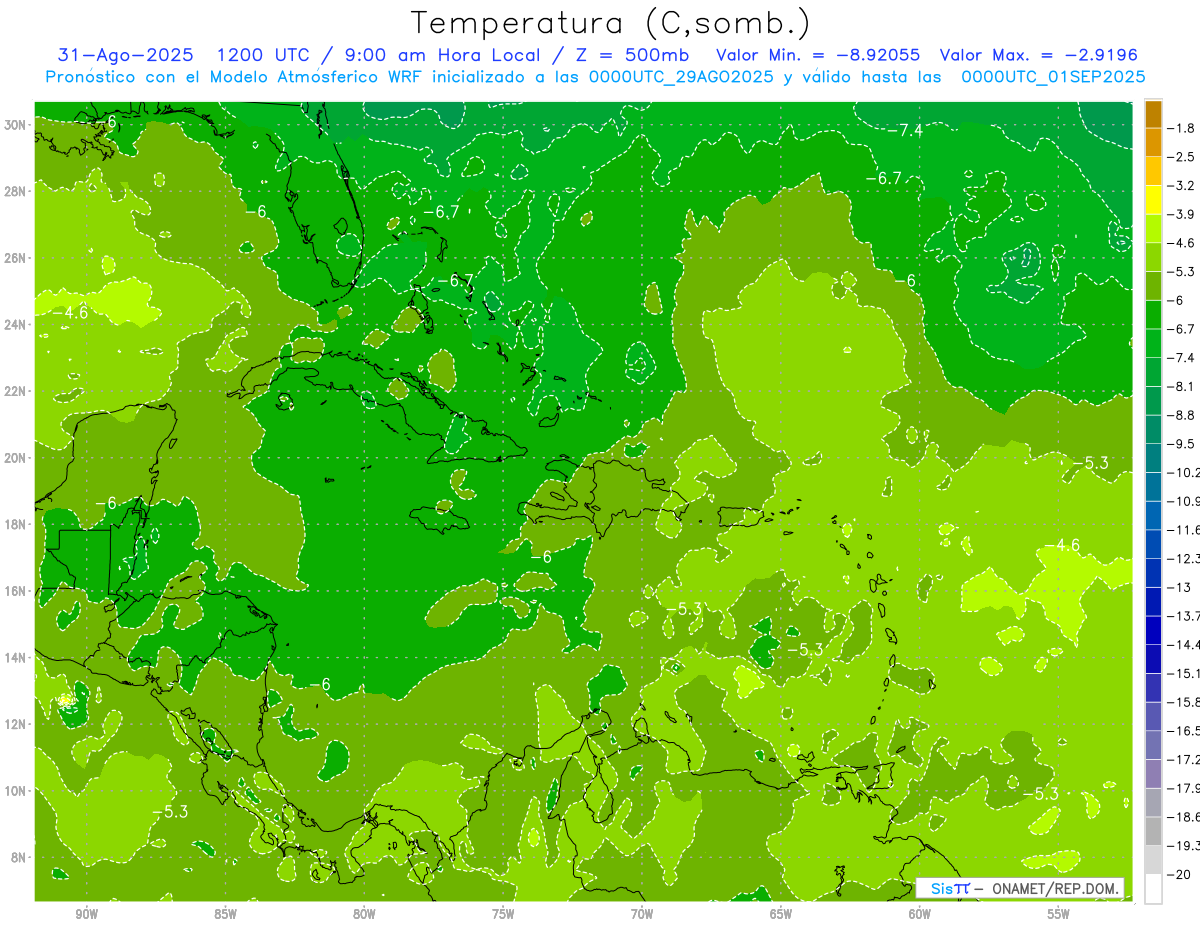Screen dimensions: 1200x927
Task: Click the "Valor Min. = -8.92055" value
Action: coord(819,55)
